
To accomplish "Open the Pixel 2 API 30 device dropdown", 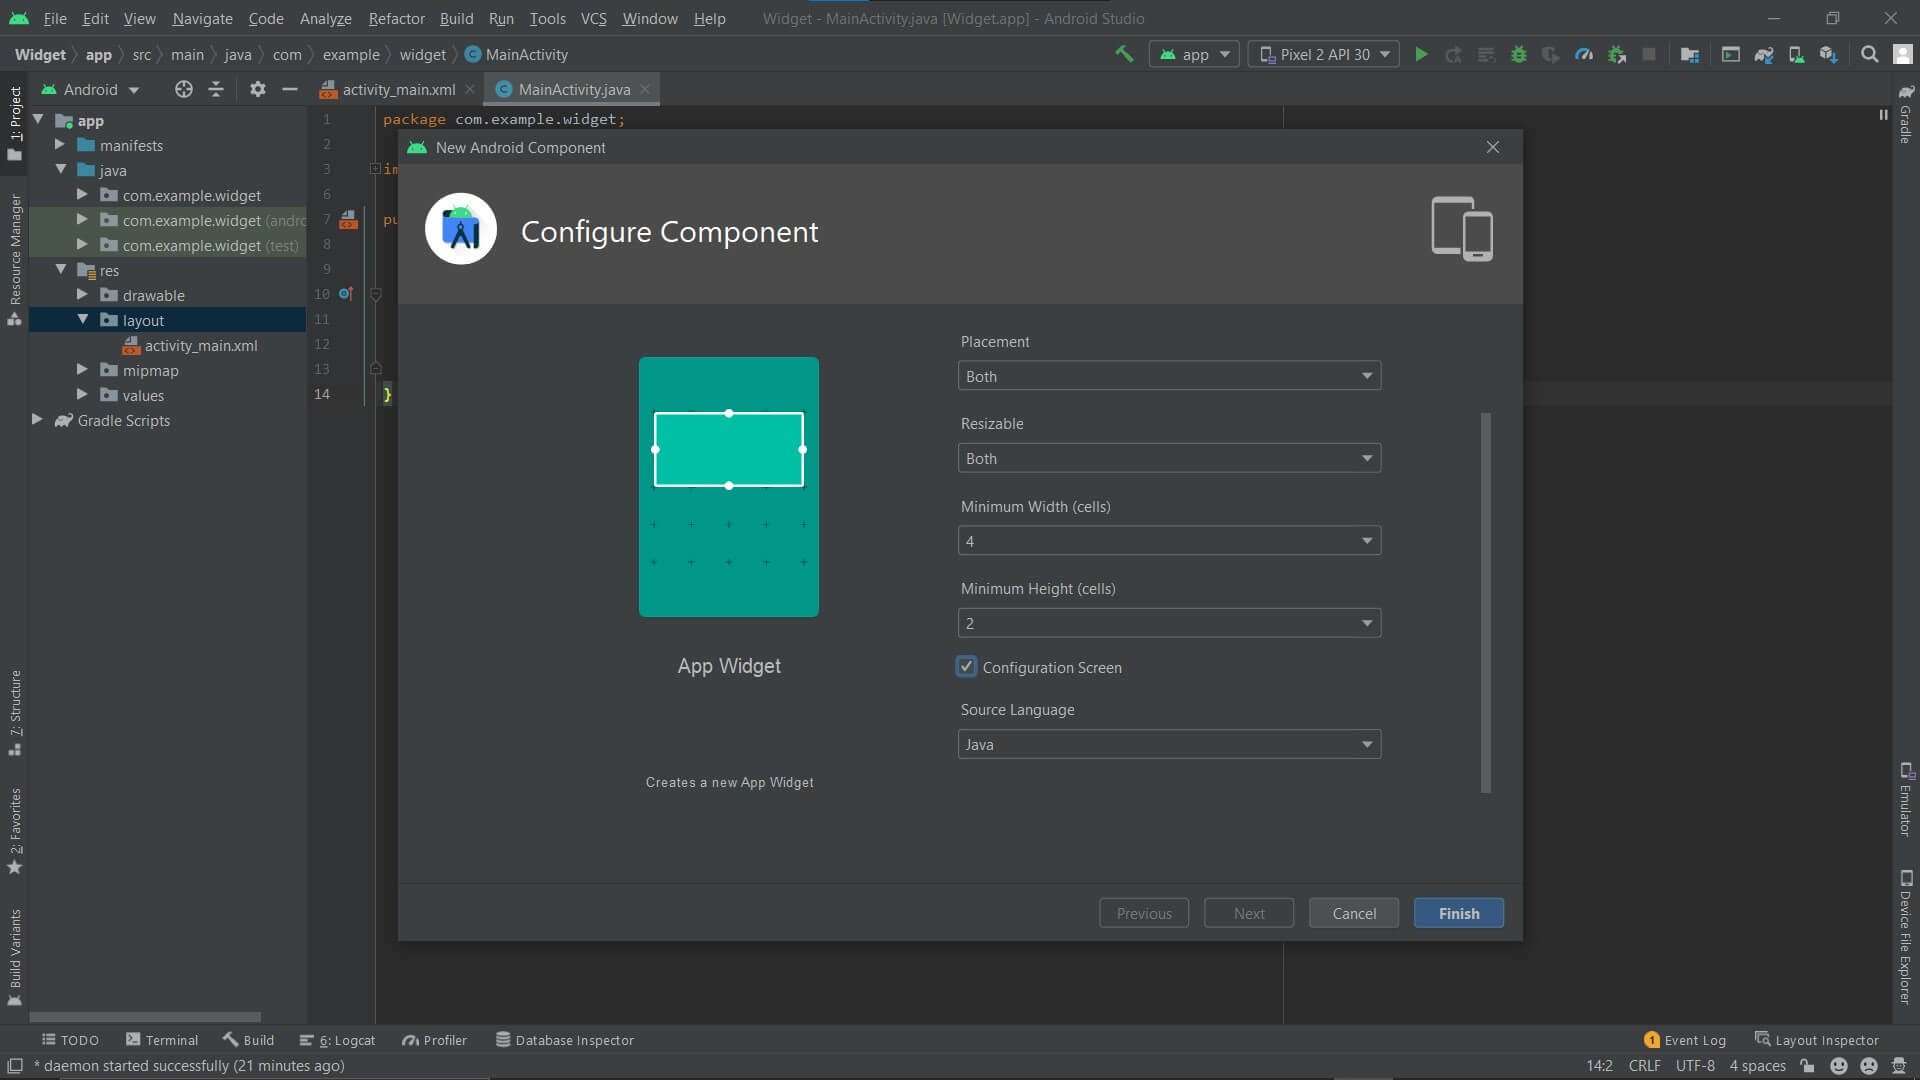I will coord(1324,54).
